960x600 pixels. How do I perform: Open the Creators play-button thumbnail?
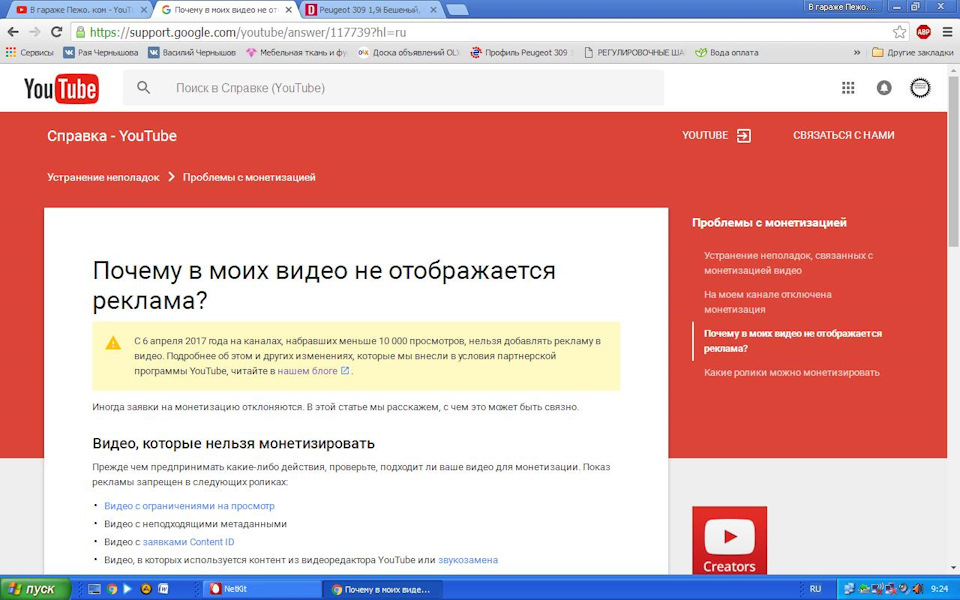point(729,541)
